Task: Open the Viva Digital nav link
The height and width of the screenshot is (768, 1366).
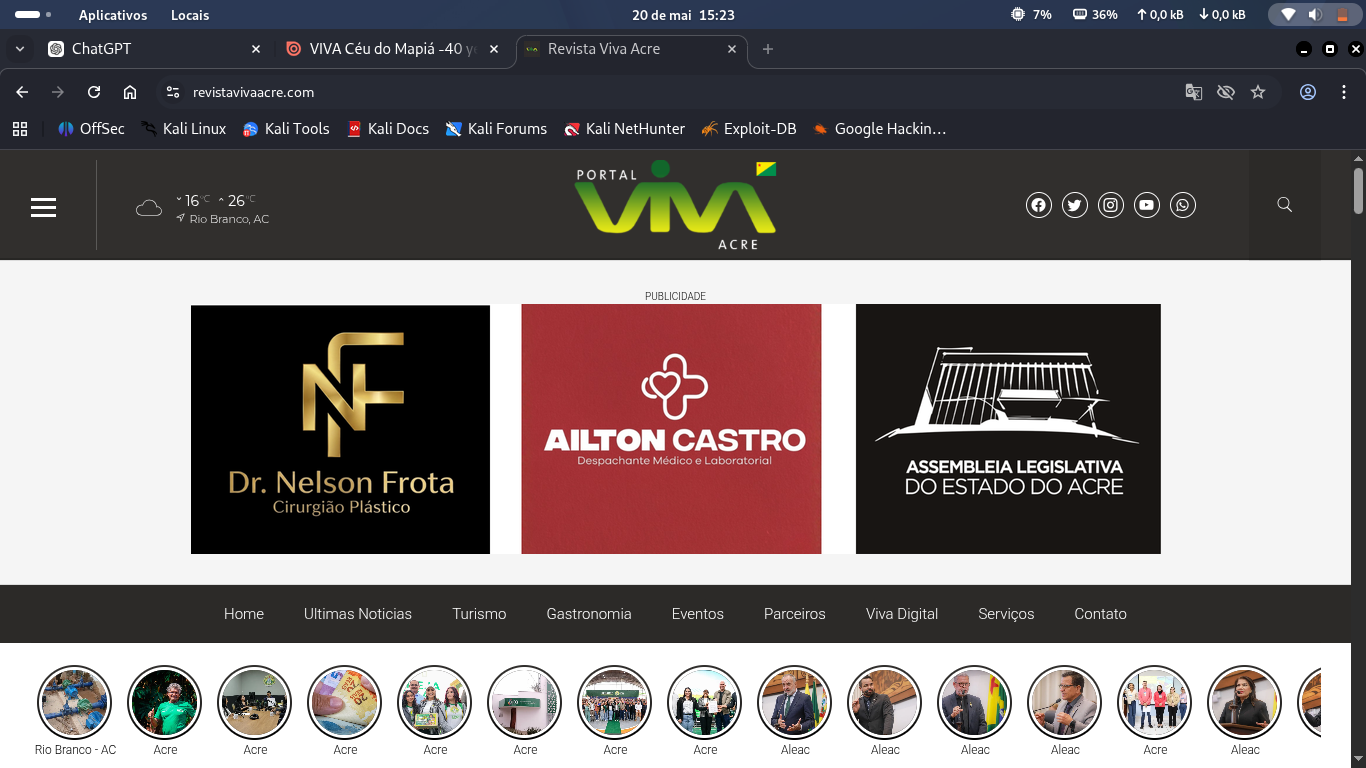Action: pos(902,614)
